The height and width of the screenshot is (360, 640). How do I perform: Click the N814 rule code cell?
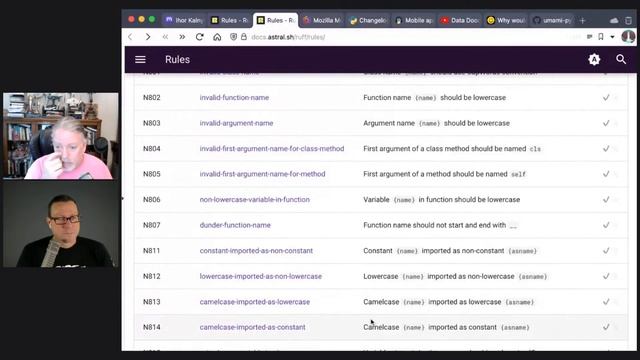[x=152, y=327]
